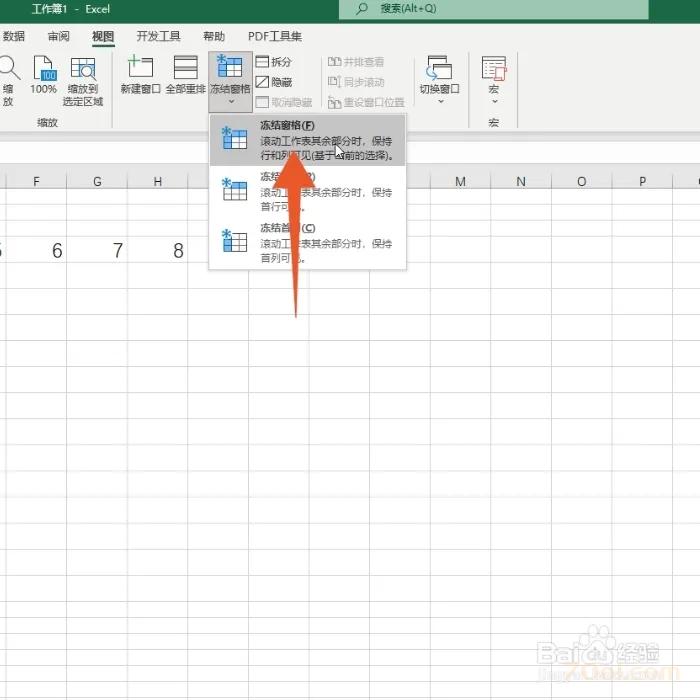Open the Macros (宏) dropdown
The height and width of the screenshot is (700, 700).
coord(494,81)
